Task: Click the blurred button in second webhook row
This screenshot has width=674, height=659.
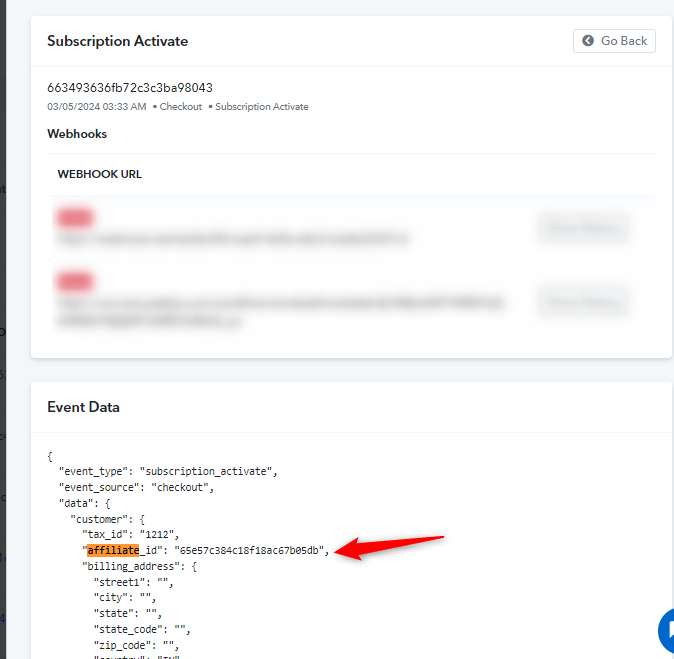Action: tap(582, 302)
